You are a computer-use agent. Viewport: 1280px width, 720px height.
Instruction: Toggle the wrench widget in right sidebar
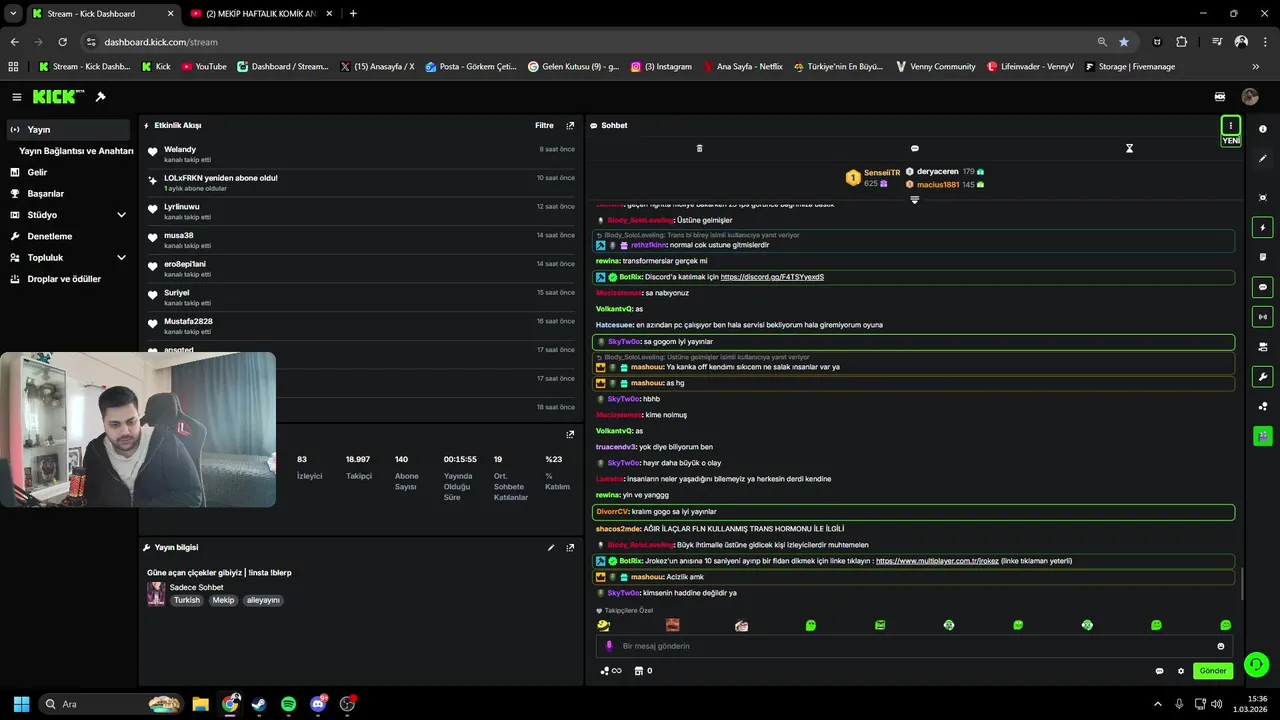(x=1263, y=377)
